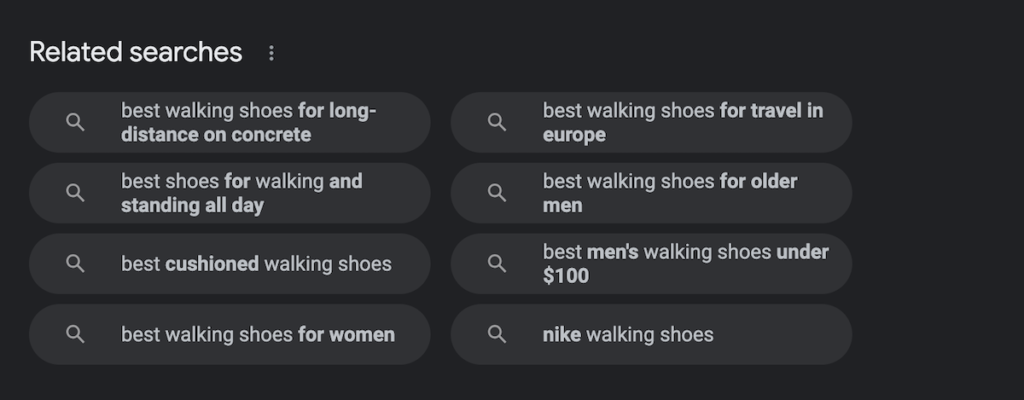This screenshot has height=400, width=1024.
Task: Click the search icon beside for women suggestion
Action: point(76,334)
